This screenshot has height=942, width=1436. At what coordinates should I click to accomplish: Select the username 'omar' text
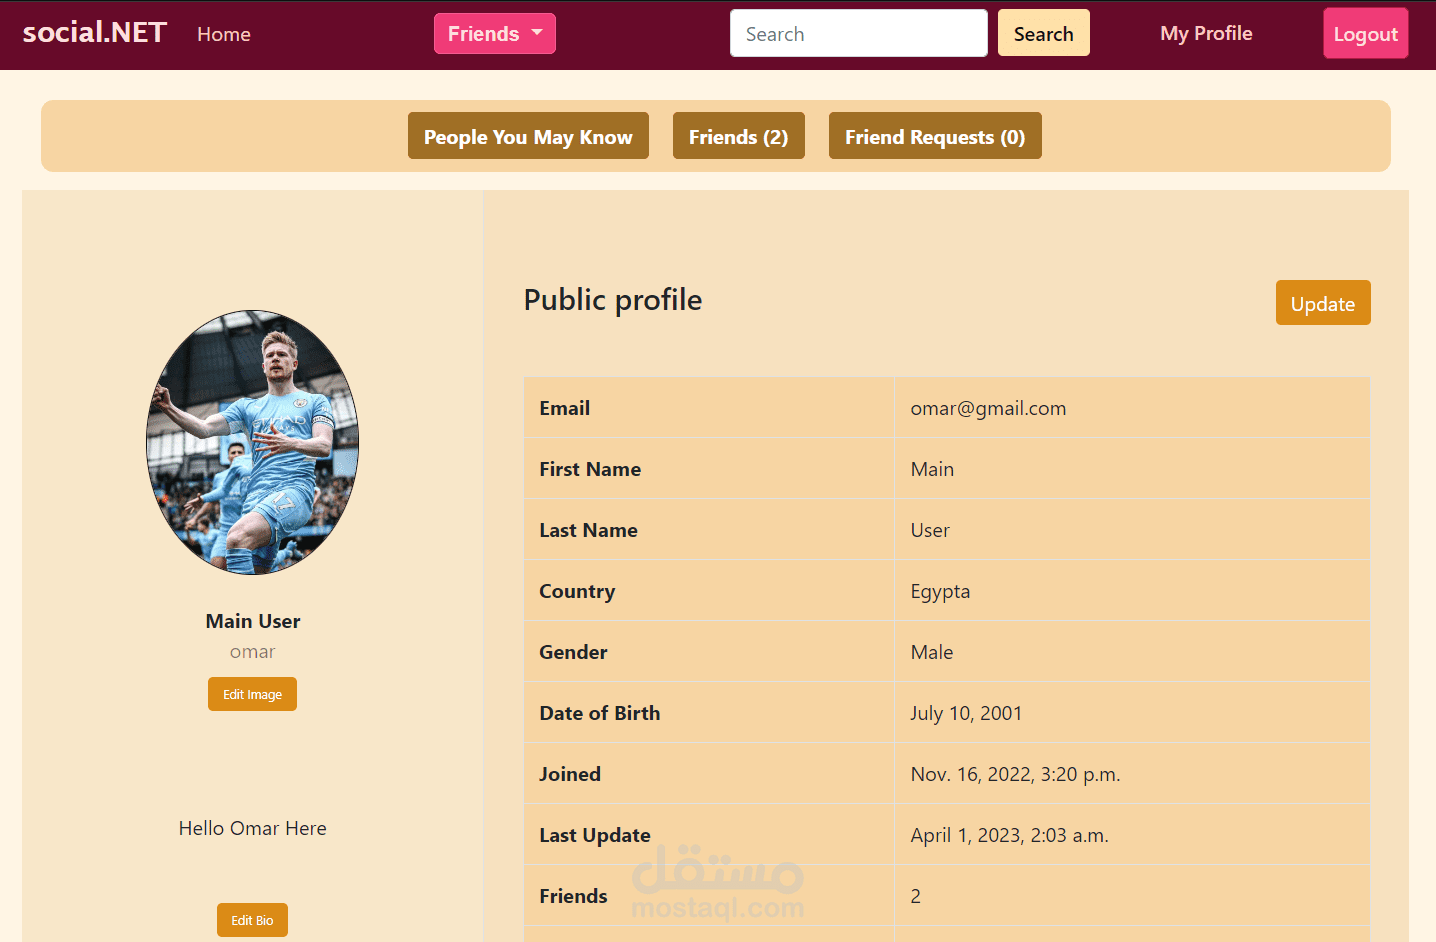[252, 652]
